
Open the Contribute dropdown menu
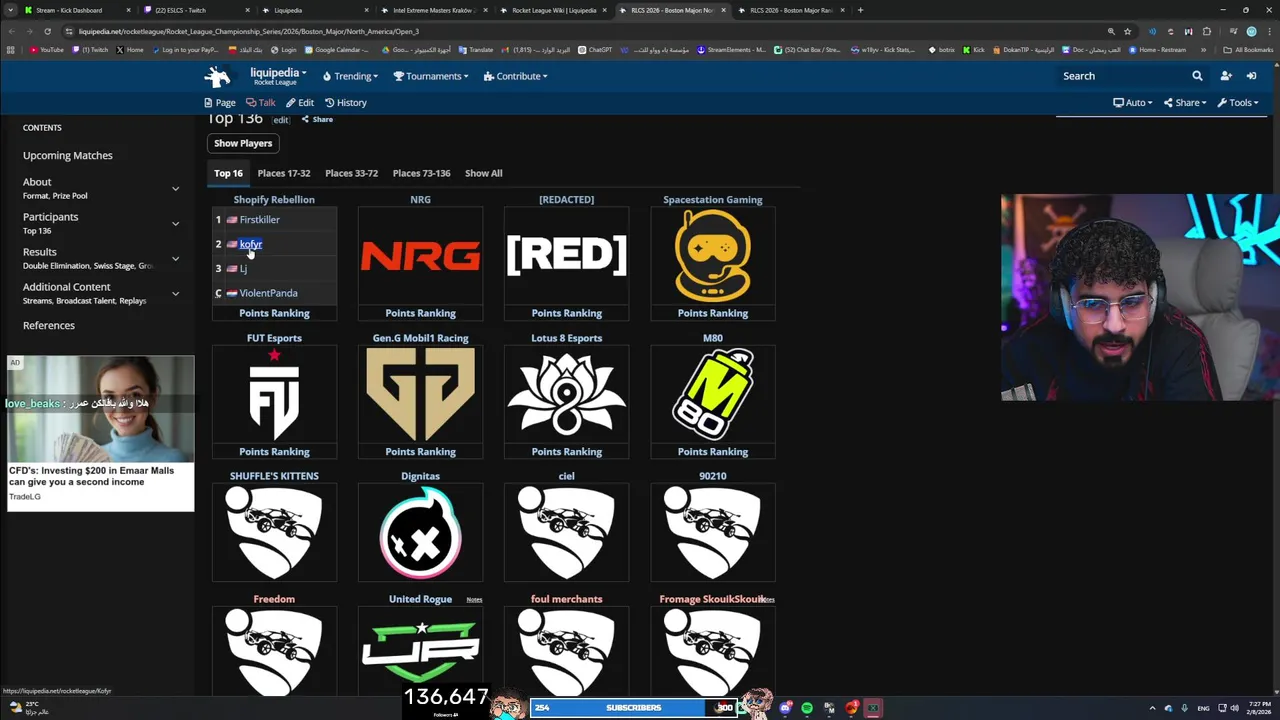click(515, 76)
